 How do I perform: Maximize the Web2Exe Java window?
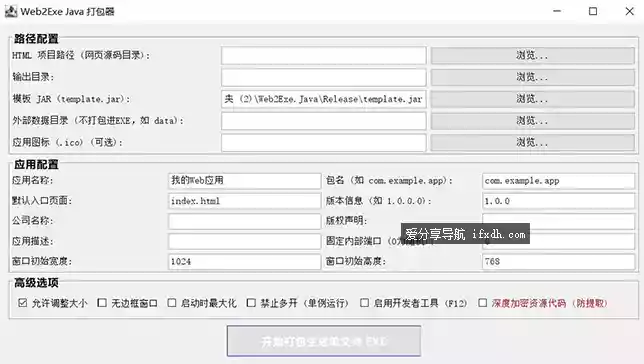click(x=593, y=12)
